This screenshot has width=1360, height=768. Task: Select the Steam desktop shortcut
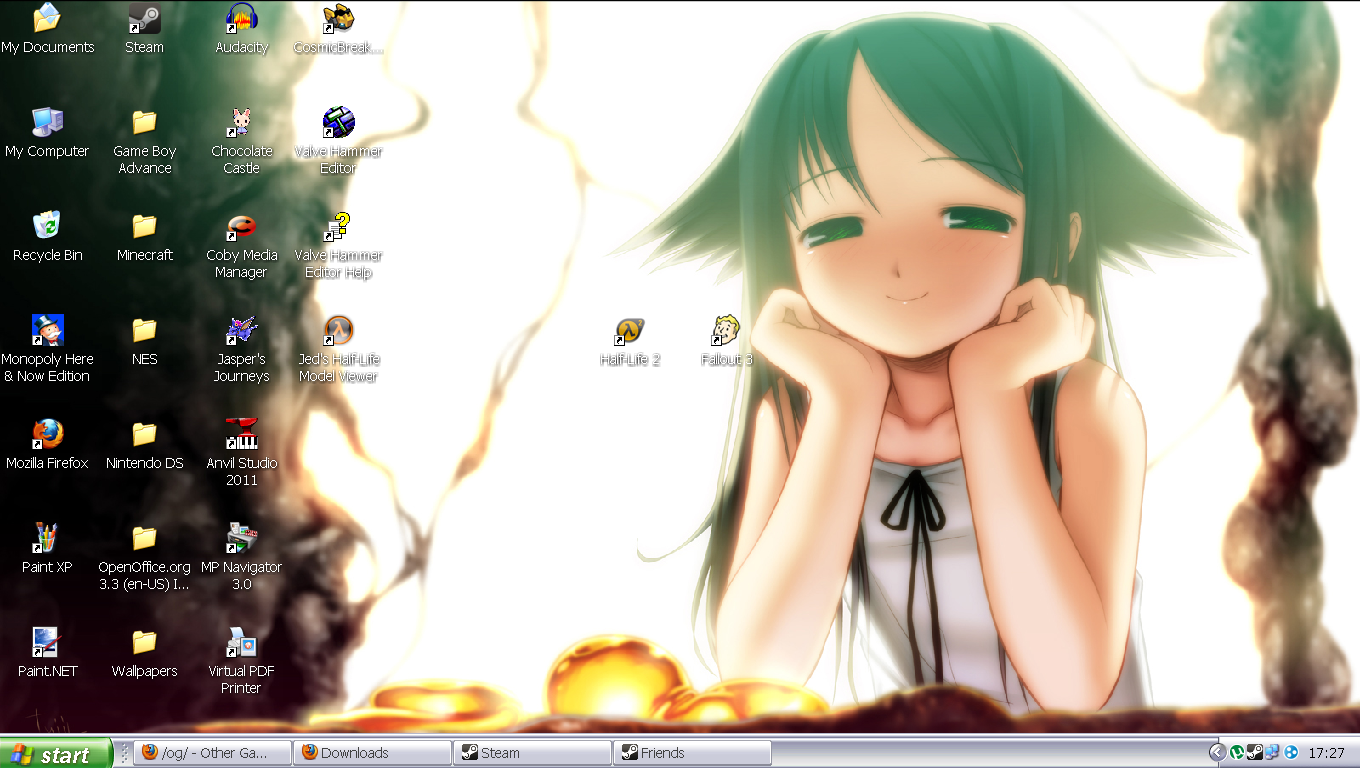tap(144, 29)
